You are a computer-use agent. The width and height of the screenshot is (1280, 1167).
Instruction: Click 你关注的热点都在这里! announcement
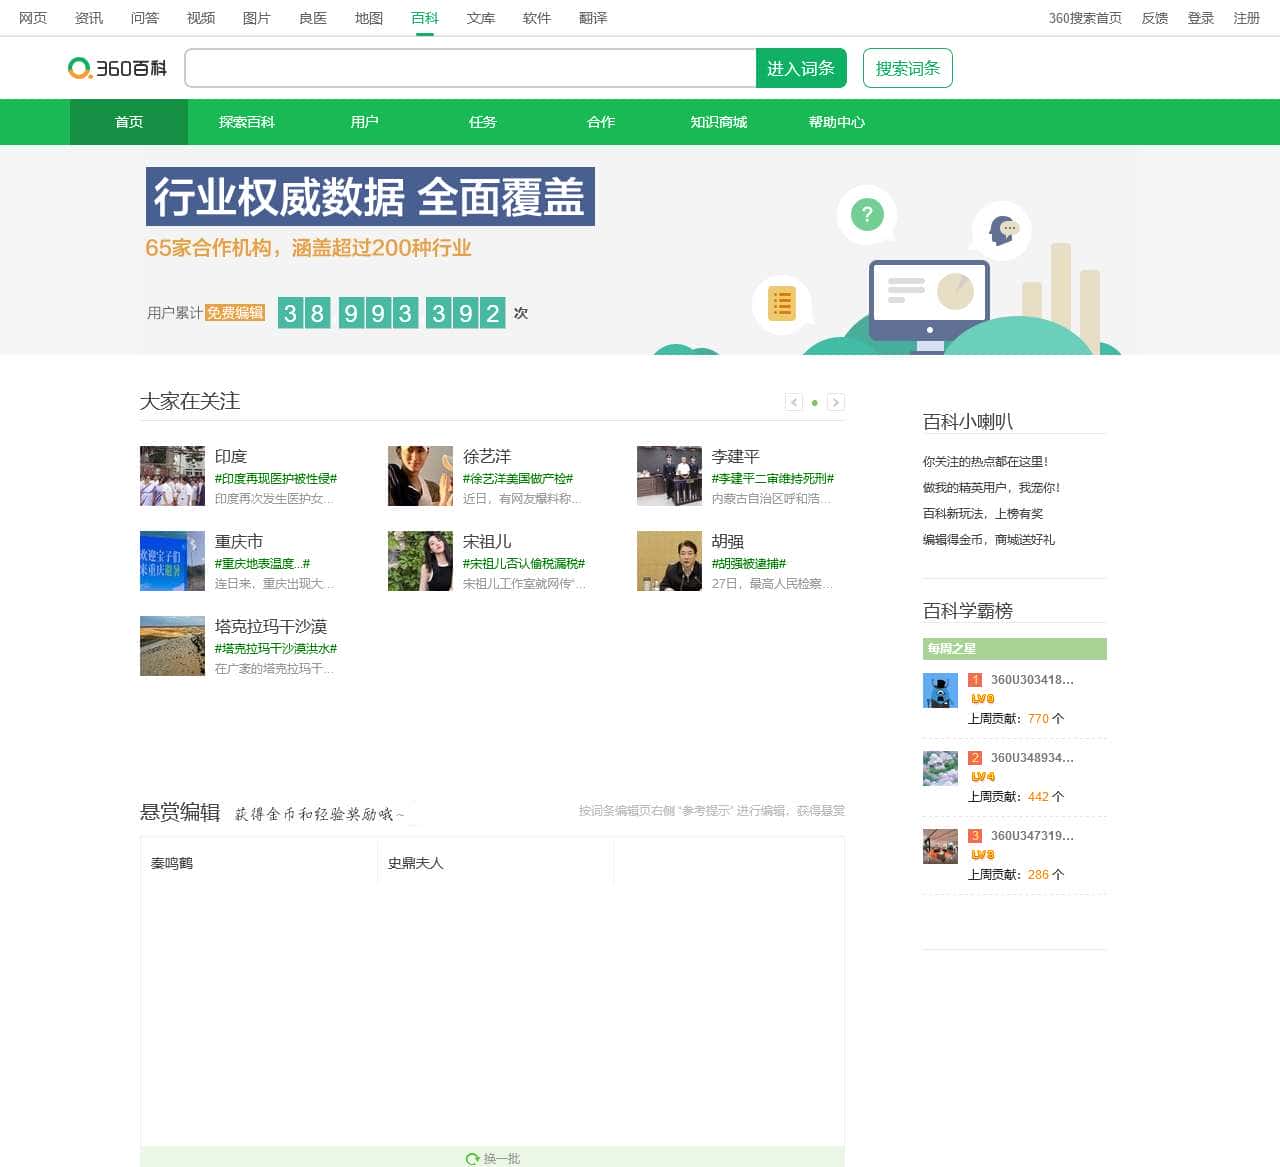click(x=986, y=462)
